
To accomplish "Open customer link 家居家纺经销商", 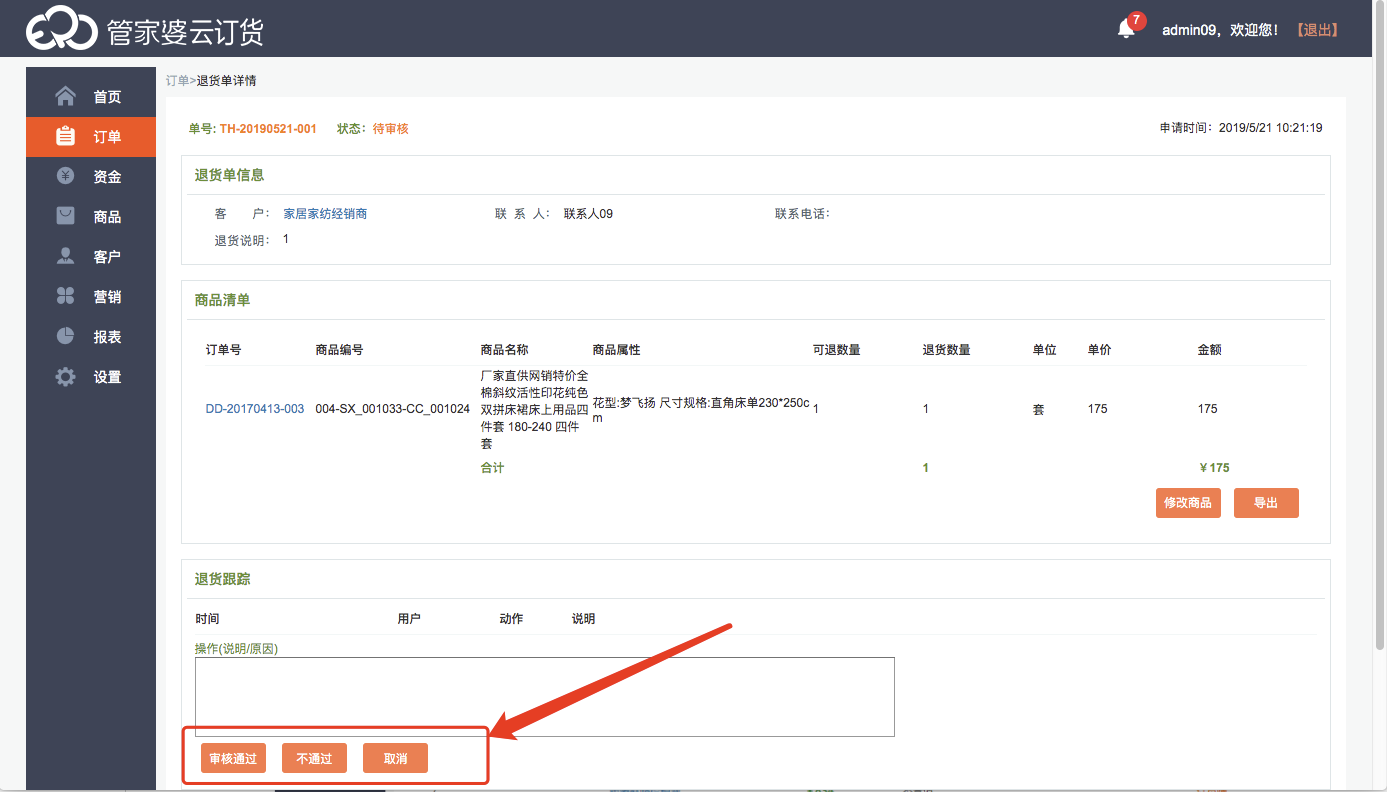I will point(325,214).
